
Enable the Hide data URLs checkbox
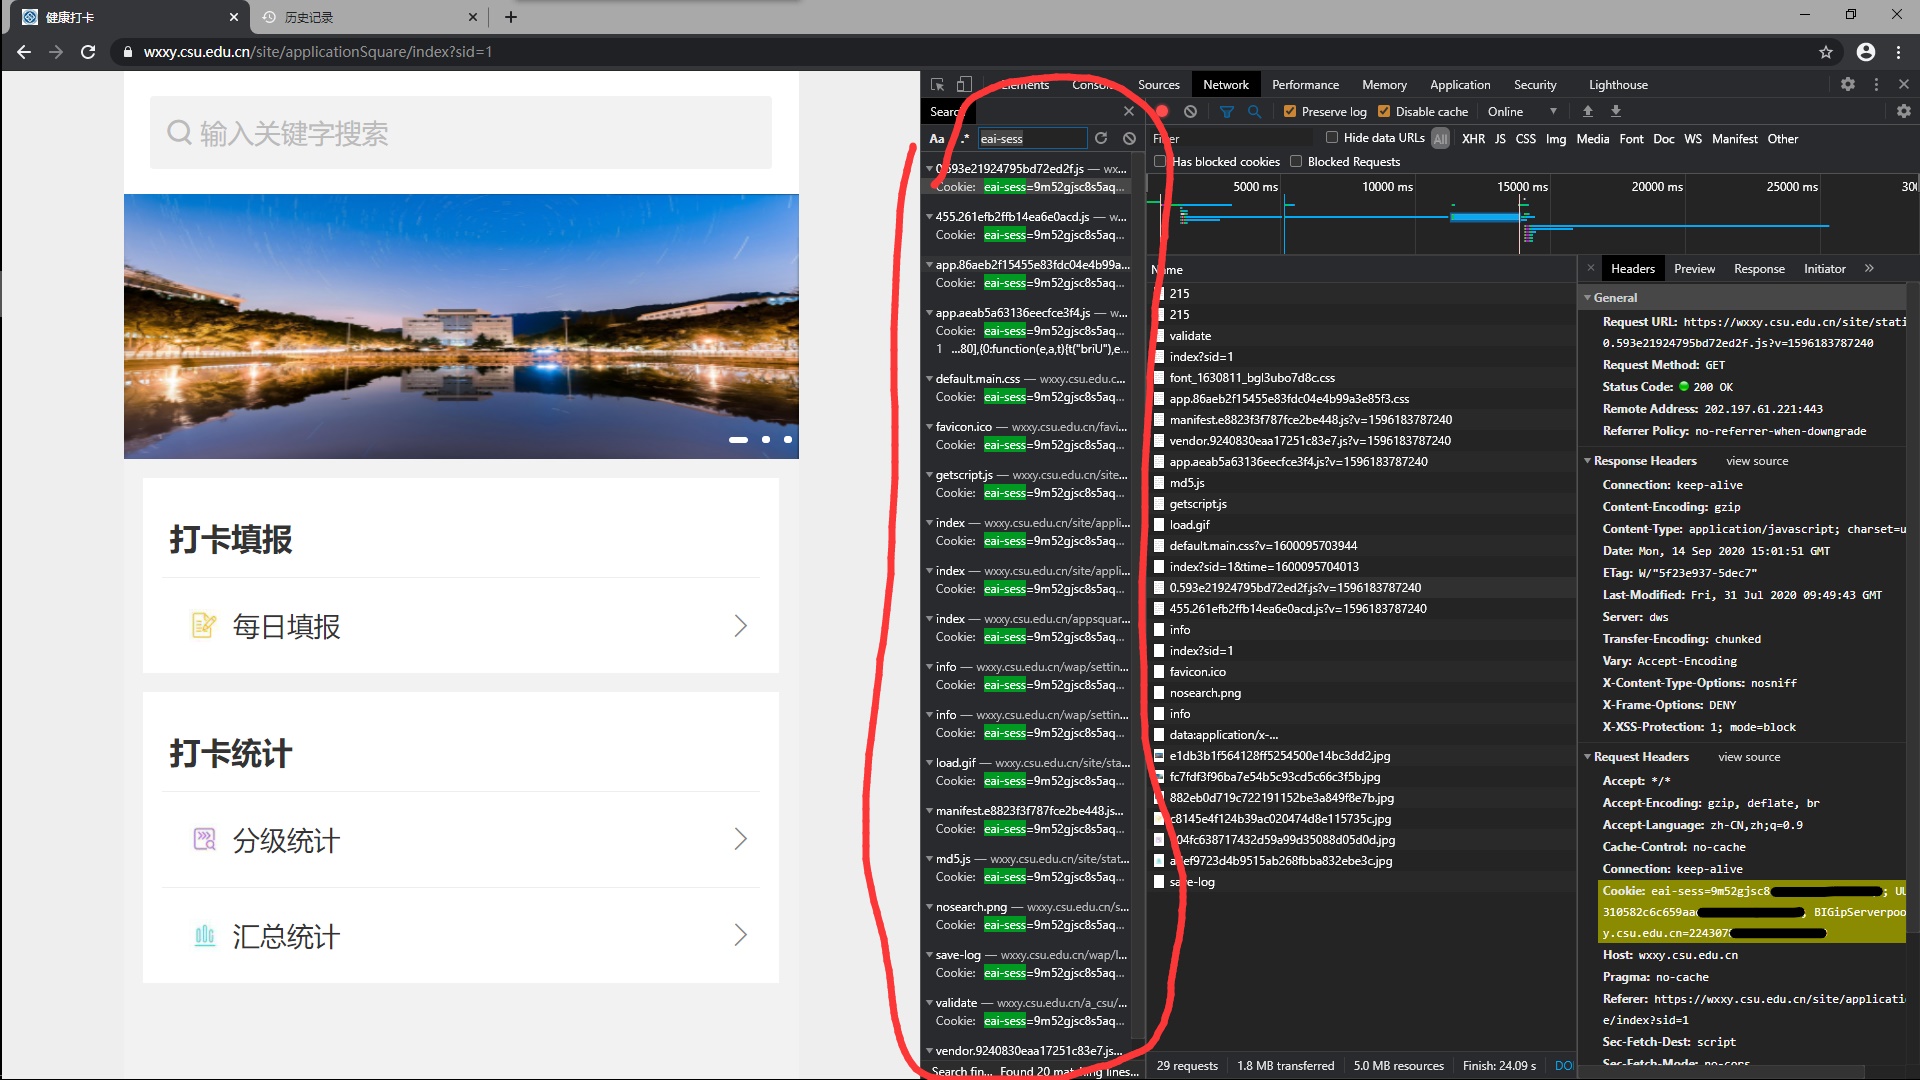1332,138
